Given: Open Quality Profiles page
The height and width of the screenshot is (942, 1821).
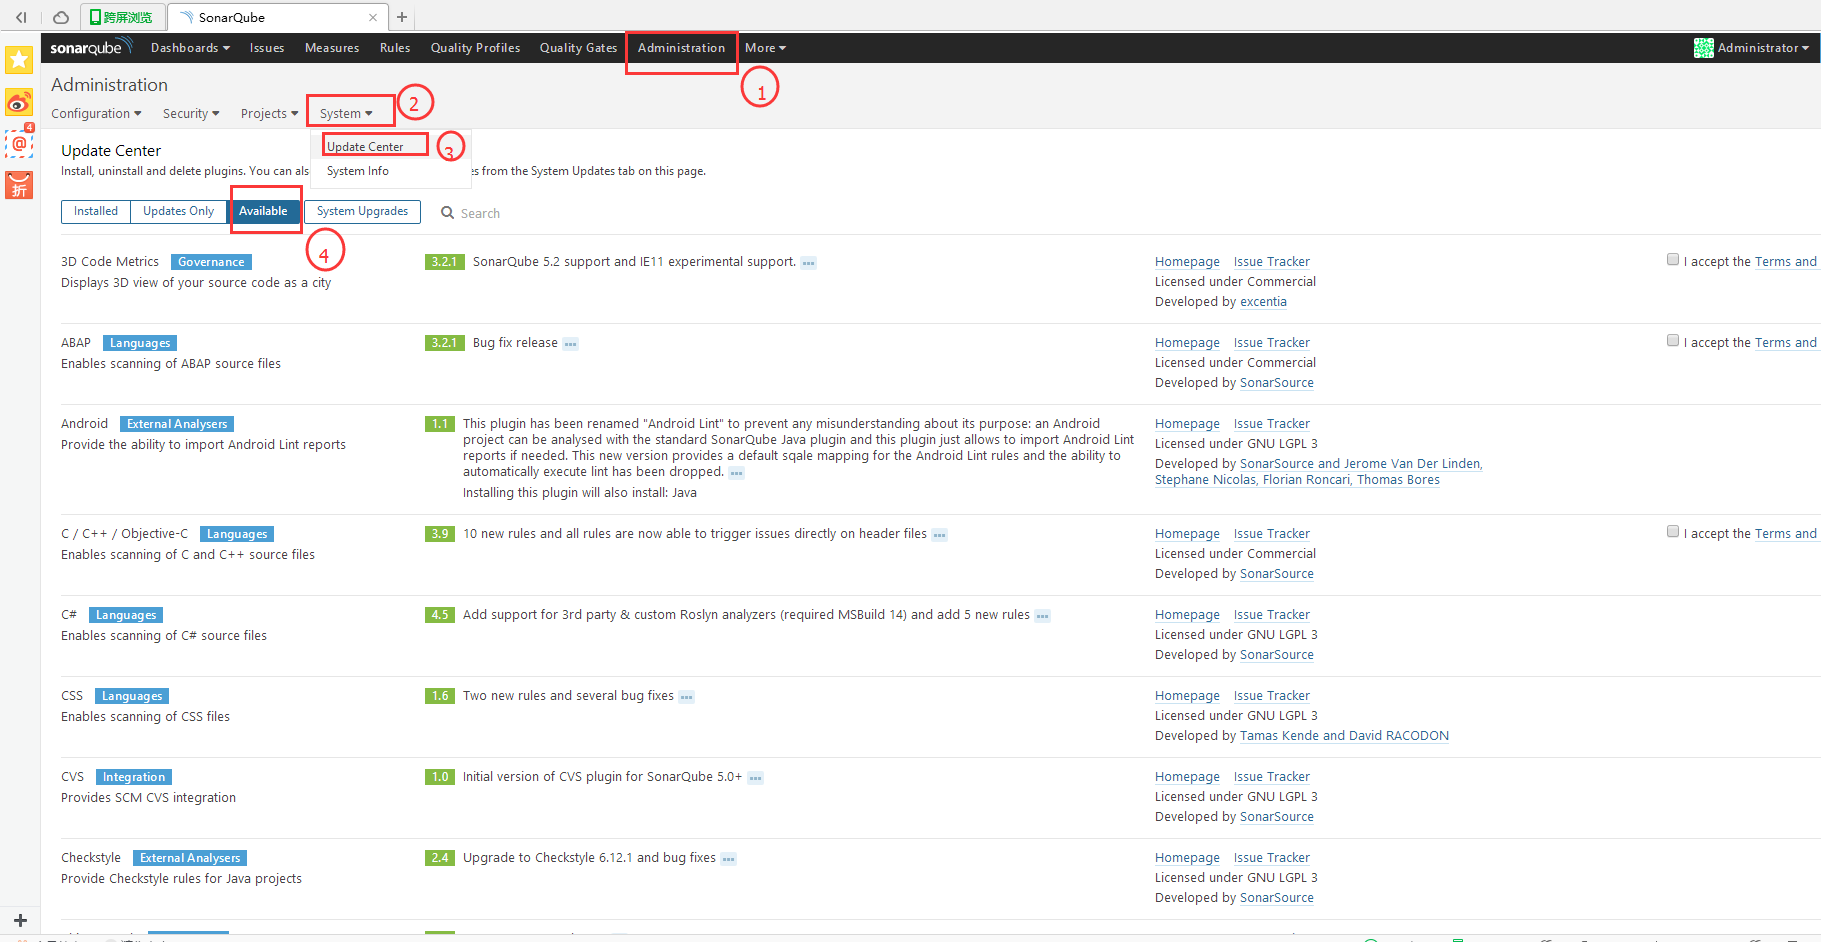Looking at the screenshot, I should pyautogui.click(x=475, y=48).
